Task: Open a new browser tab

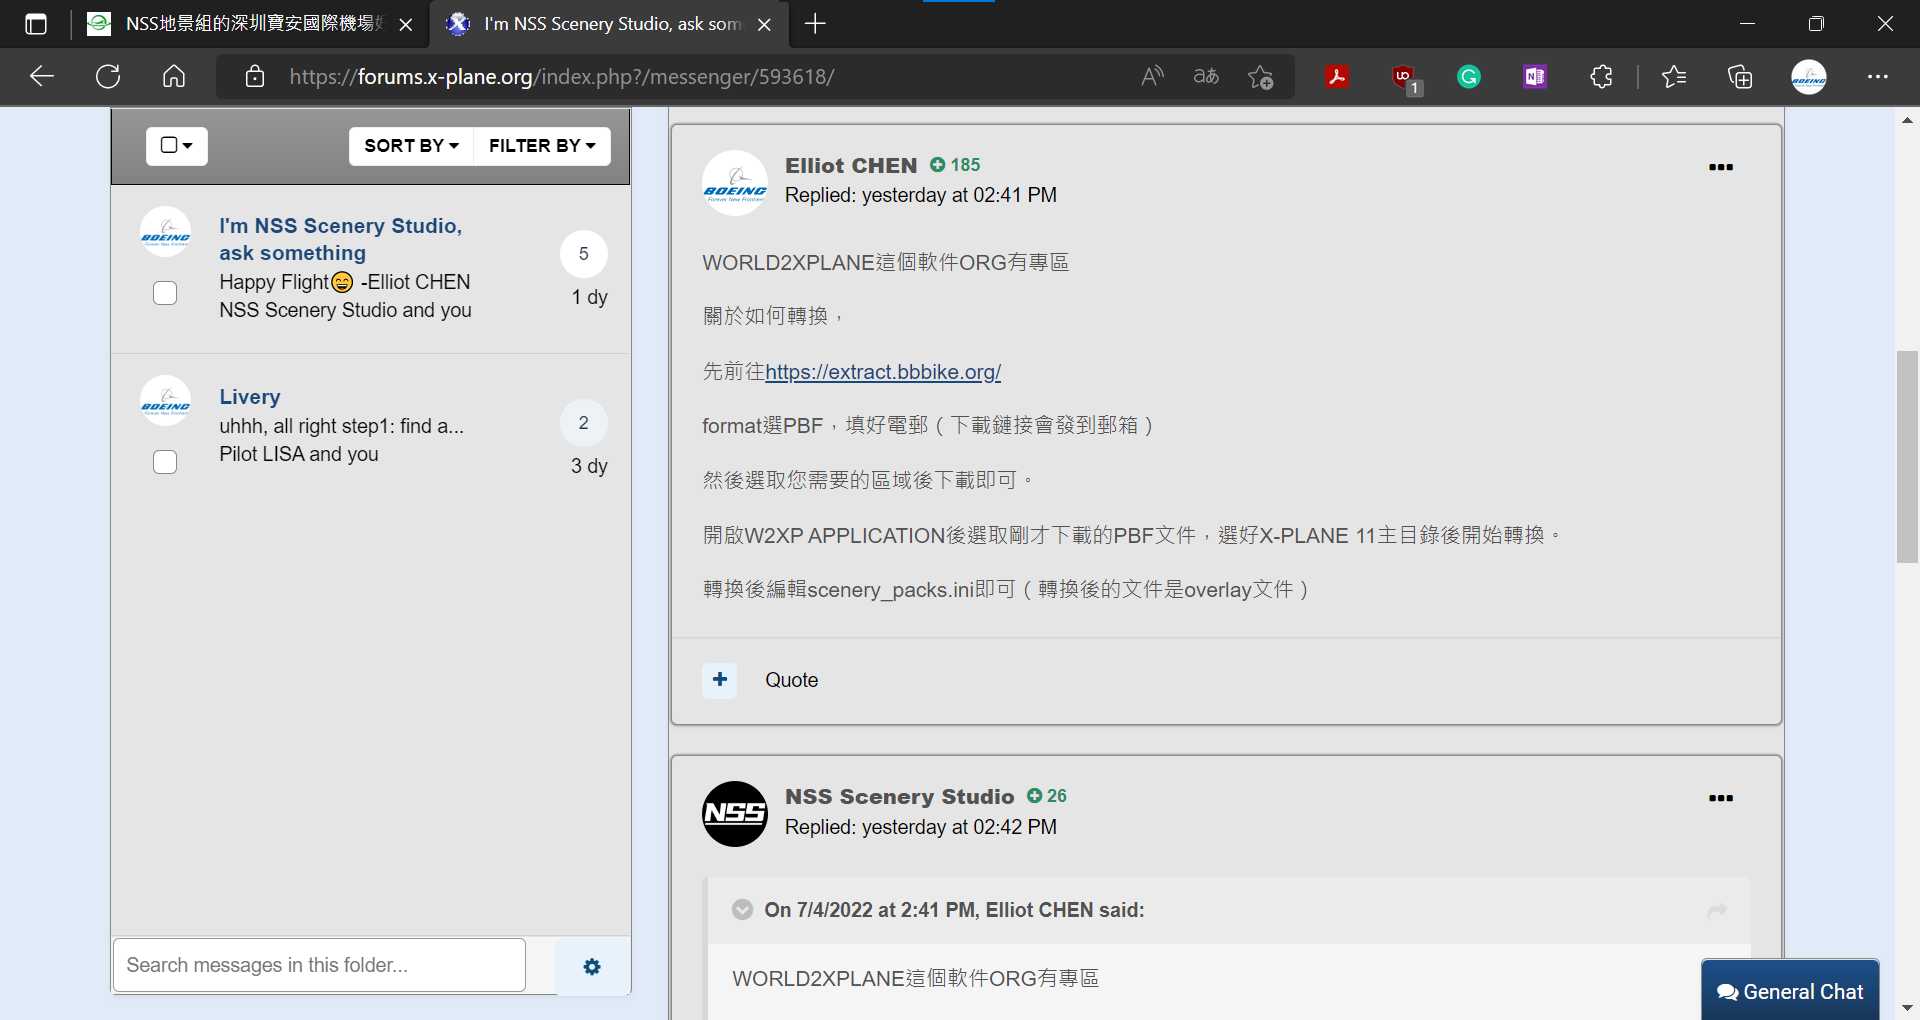Action: point(815,24)
